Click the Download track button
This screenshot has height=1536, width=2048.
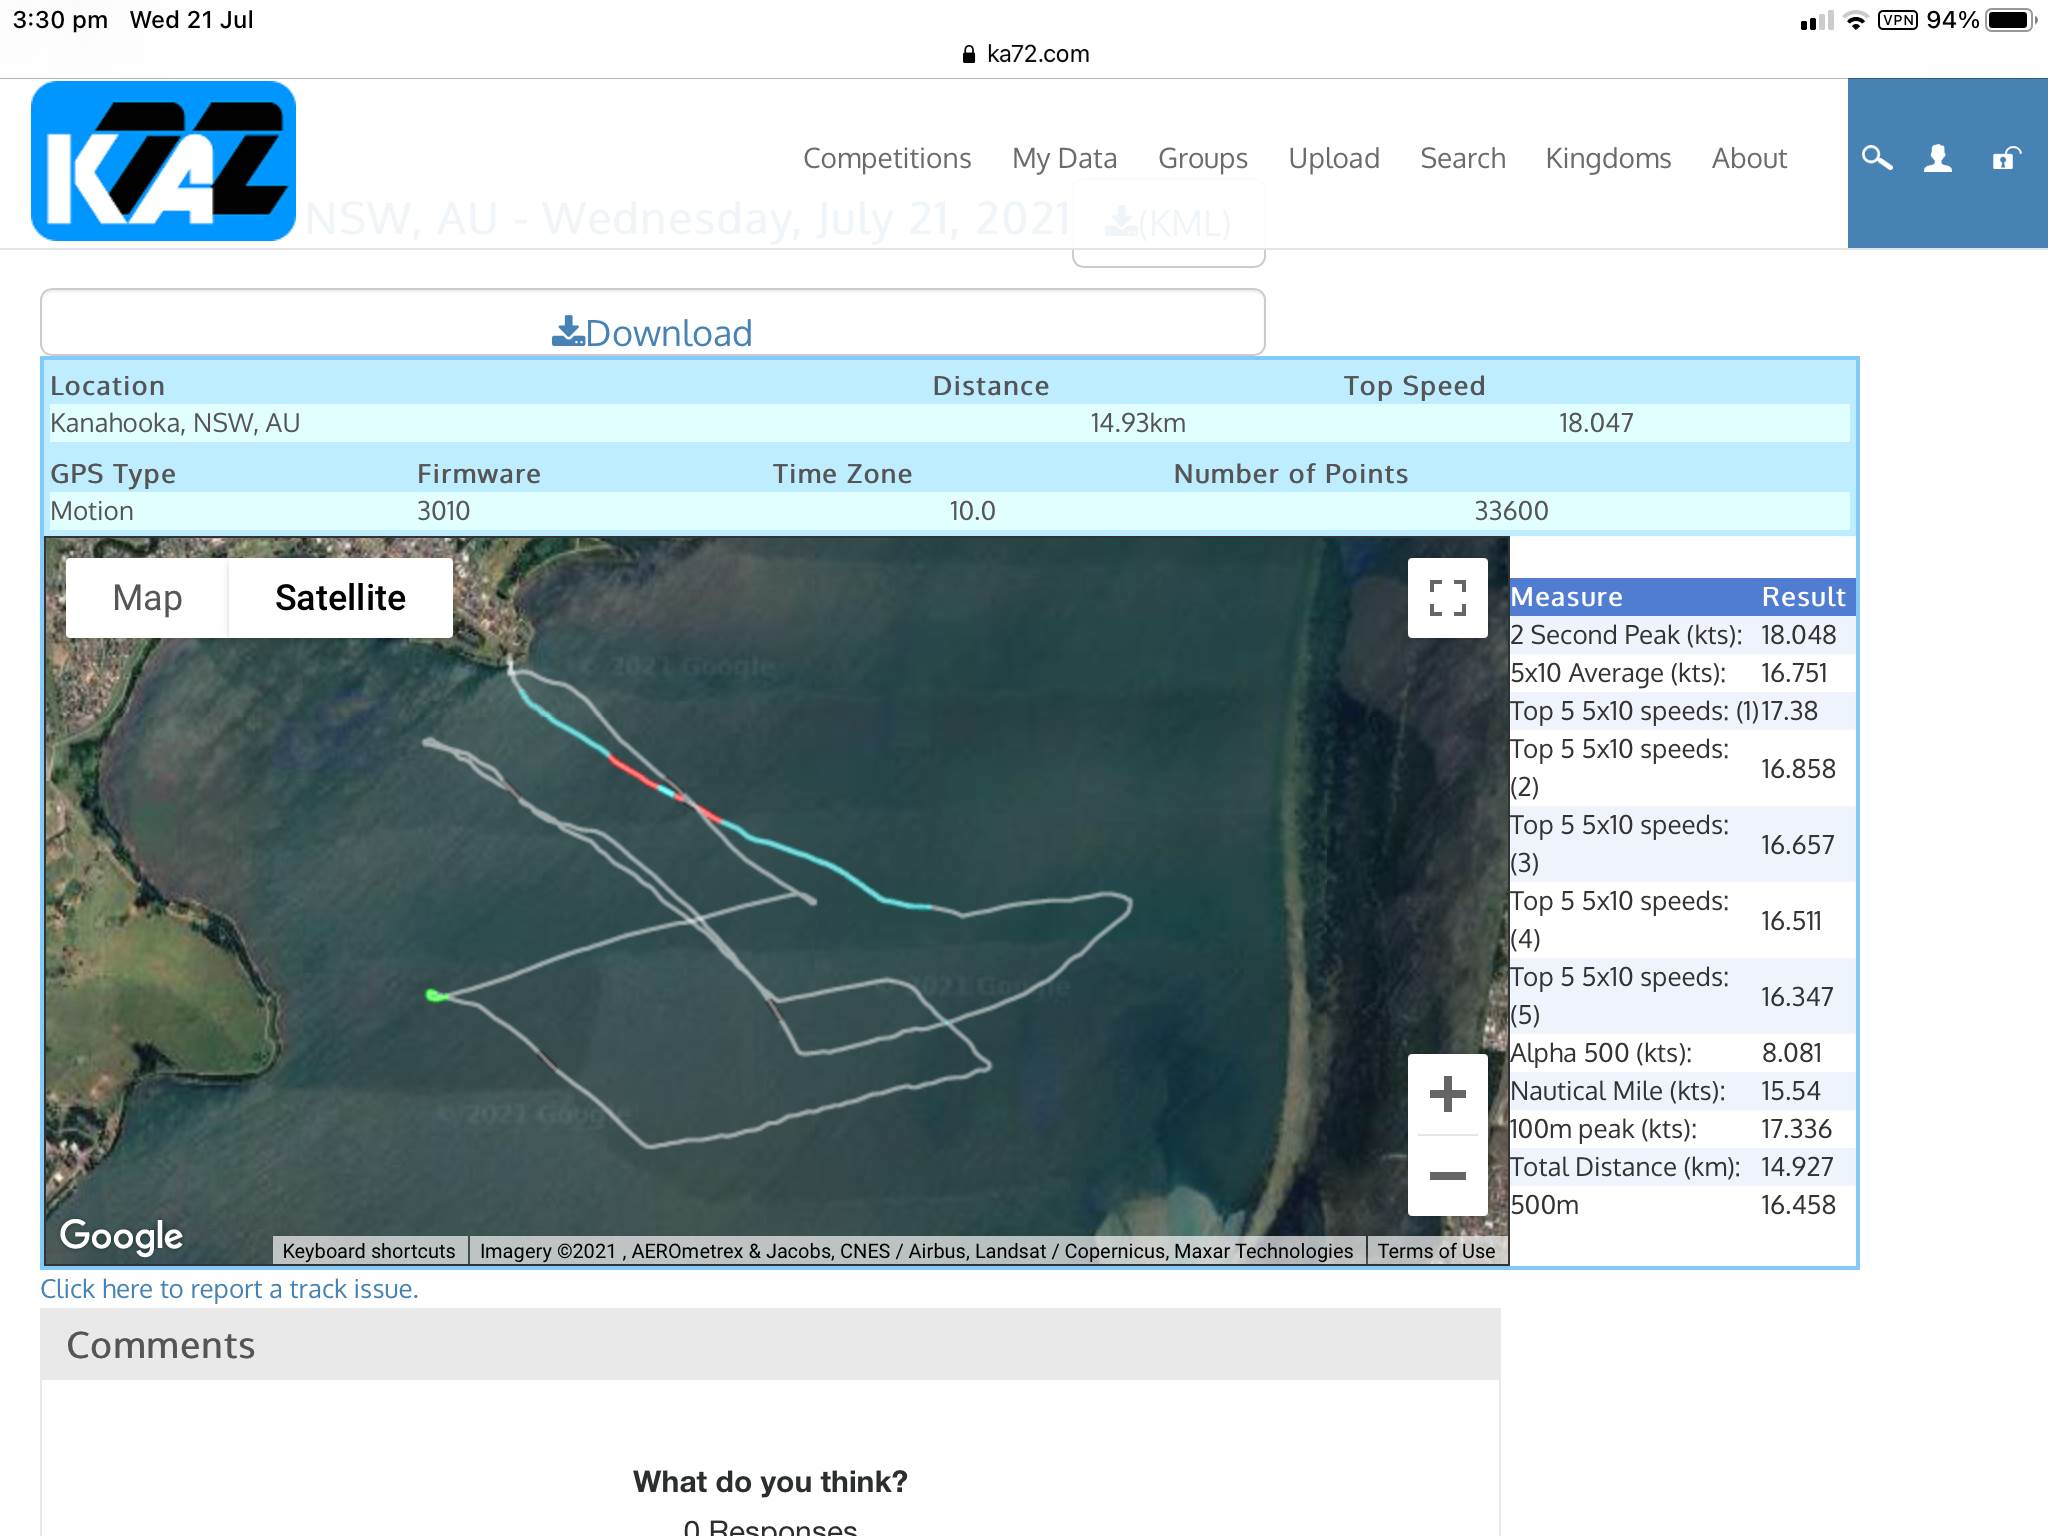[x=652, y=333]
